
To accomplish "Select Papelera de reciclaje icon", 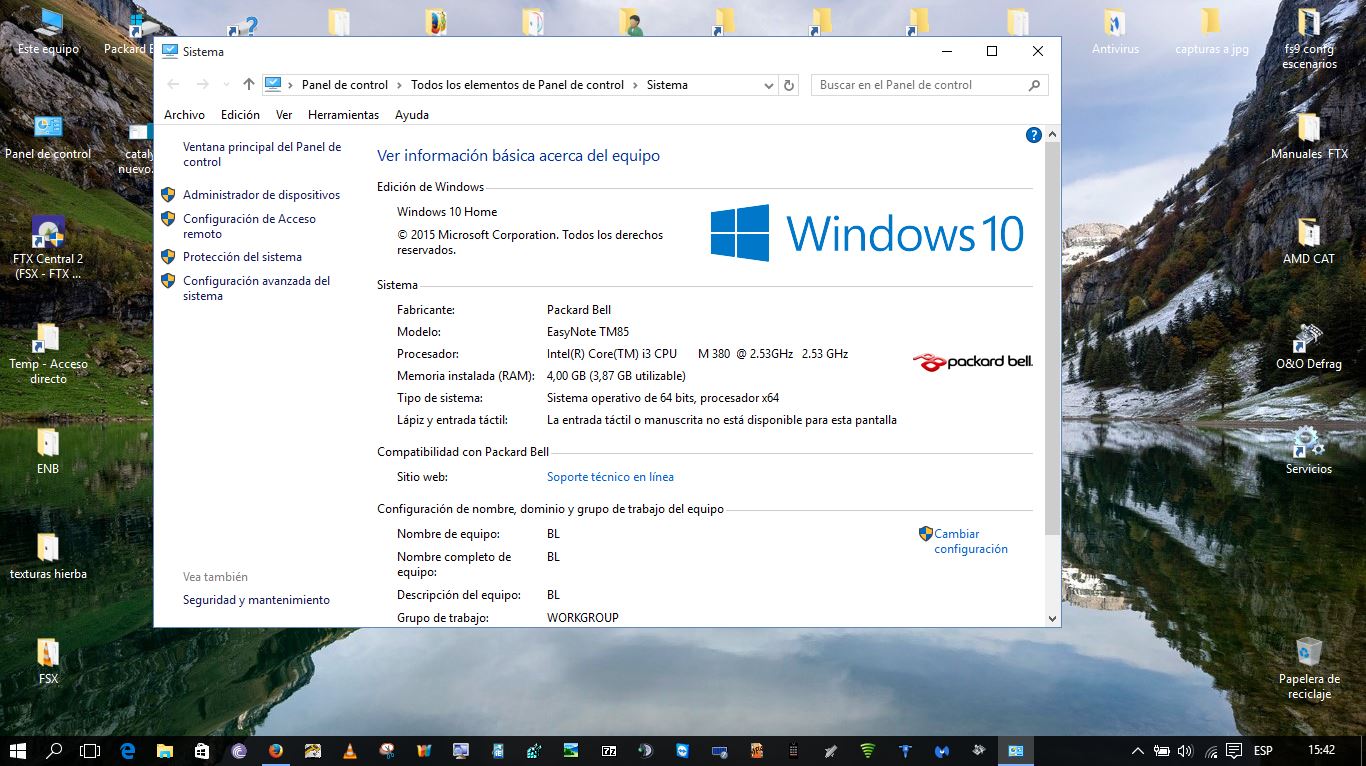I will tap(1309, 669).
